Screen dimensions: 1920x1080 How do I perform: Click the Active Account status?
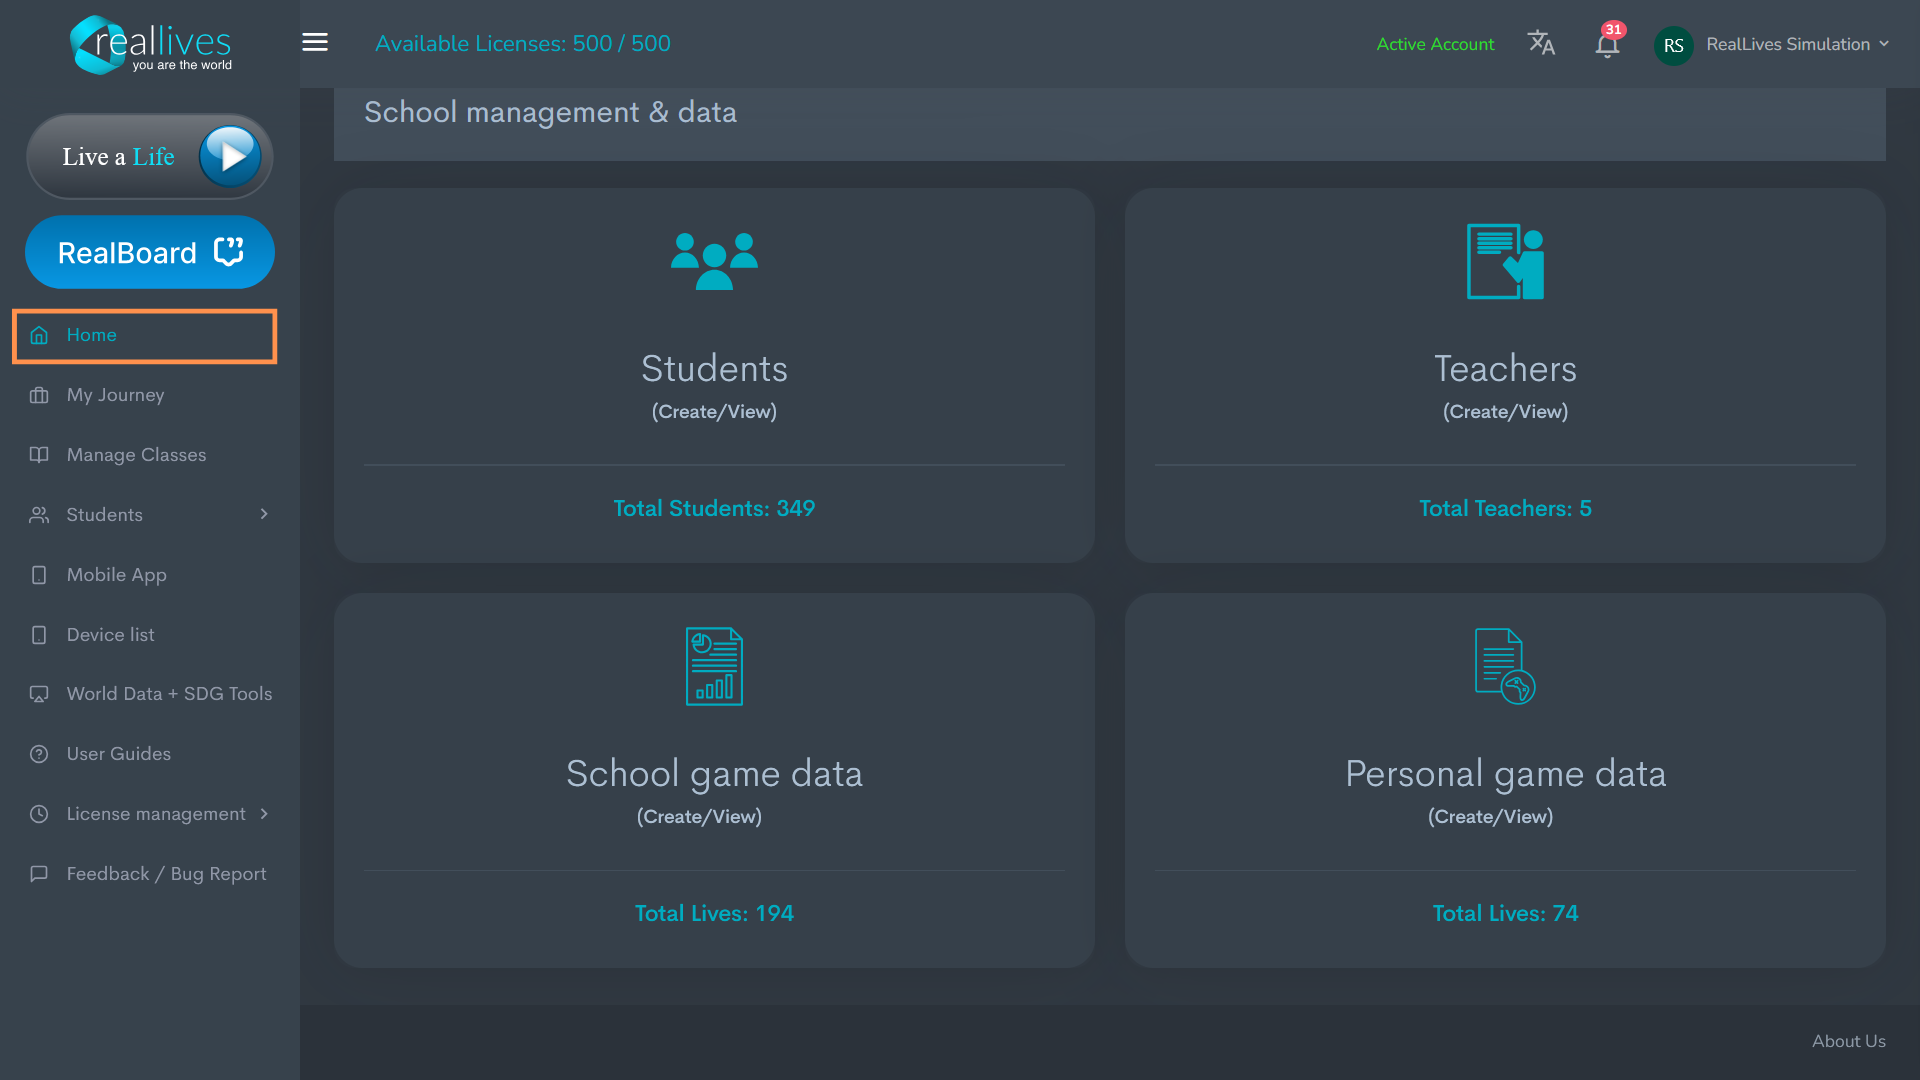pyautogui.click(x=1435, y=44)
